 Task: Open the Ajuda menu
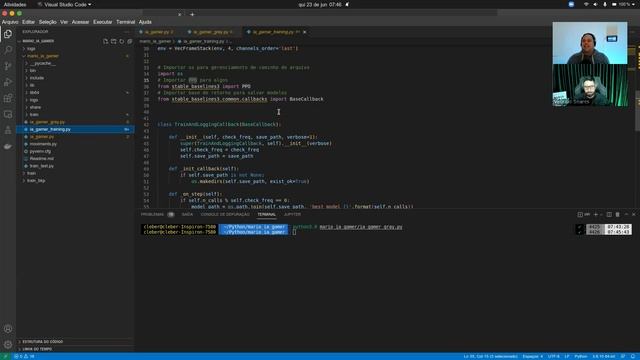coord(145,22)
